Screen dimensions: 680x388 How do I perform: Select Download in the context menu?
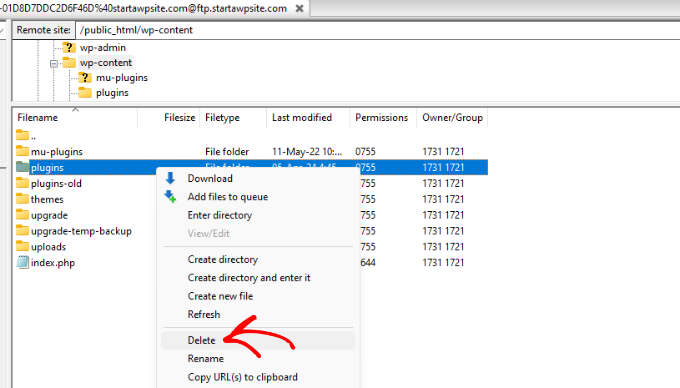pyautogui.click(x=210, y=179)
